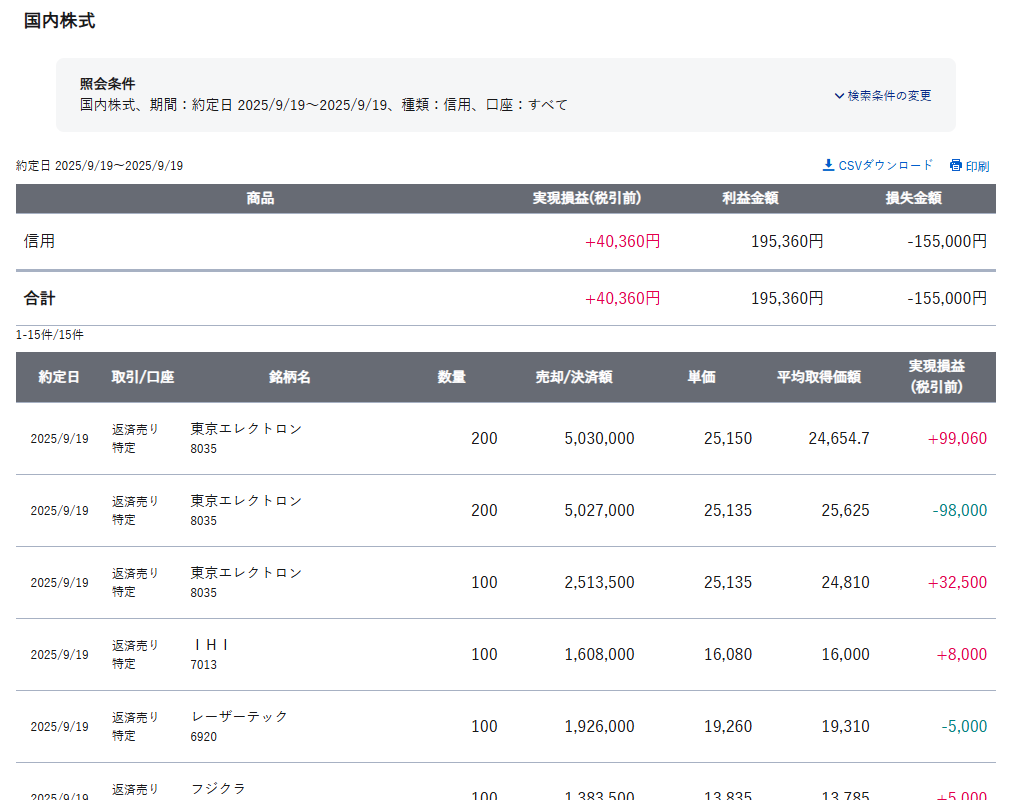The height and width of the screenshot is (800, 1018).
Task: Select 東京エレクトロン in the -98,000 row
Action: coord(246,501)
